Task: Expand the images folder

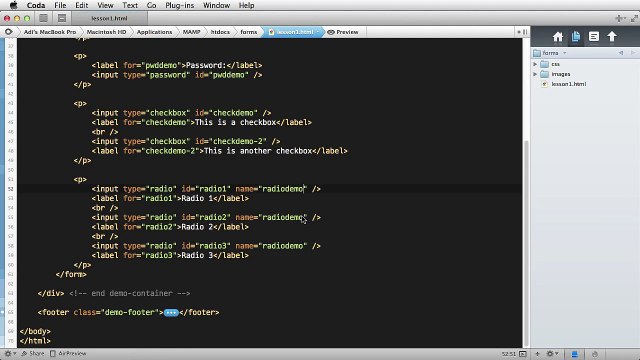Action: (x=535, y=74)
